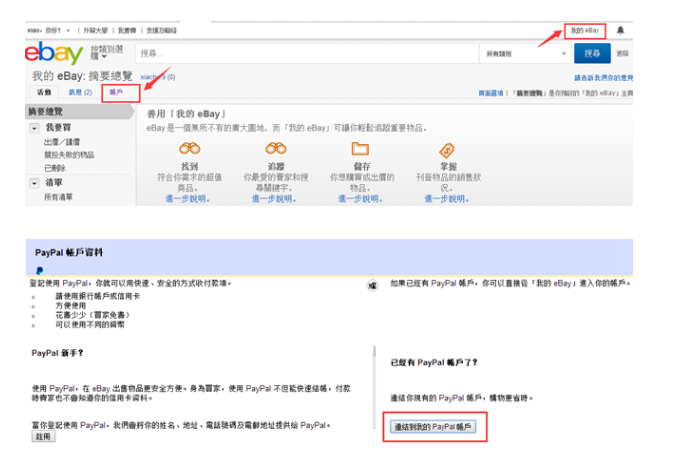The height and width of the screenshot is (465, 674).
Task: Select 已刪除 in the sidebar
Action: click(x=55, y=168)
